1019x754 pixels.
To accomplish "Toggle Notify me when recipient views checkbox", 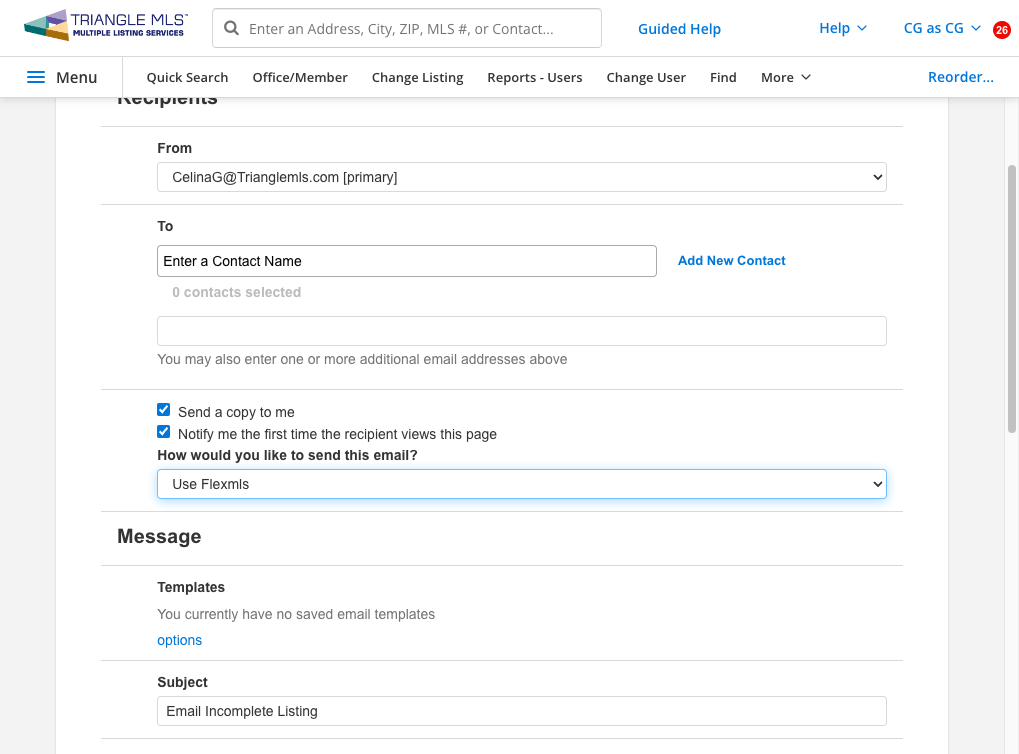I will [x=164, y=432].
